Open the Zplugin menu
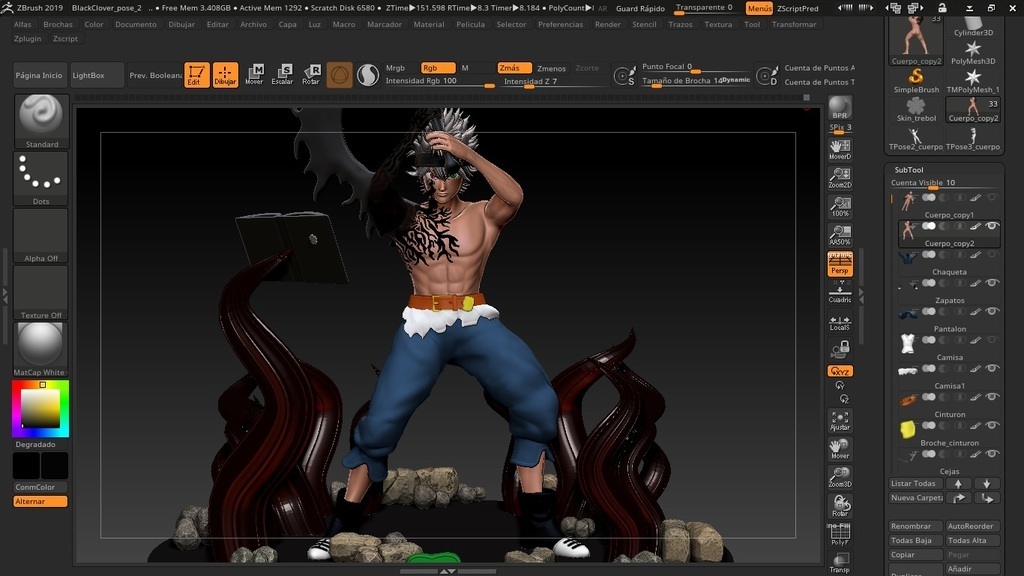Screen dimensions: 1024x576 click(x=27, y=39)
